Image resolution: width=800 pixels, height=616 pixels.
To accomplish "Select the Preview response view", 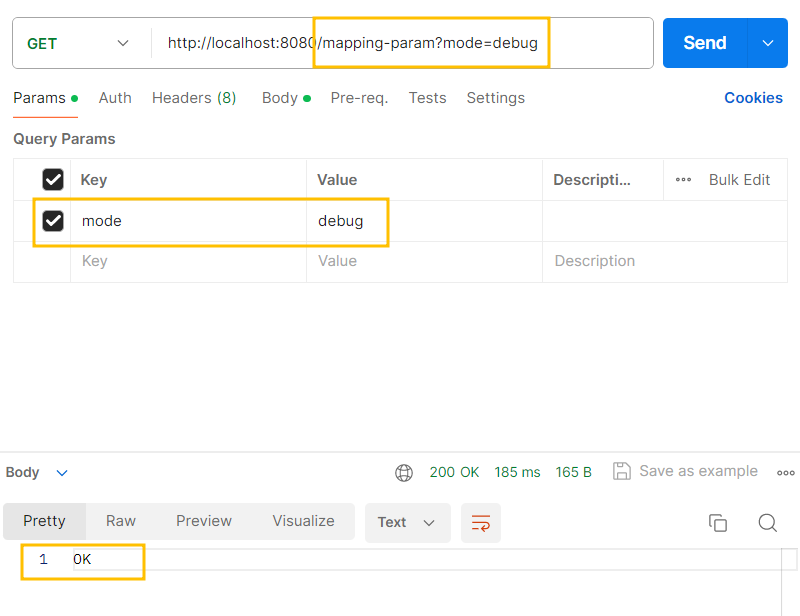I will pos(204,521).
